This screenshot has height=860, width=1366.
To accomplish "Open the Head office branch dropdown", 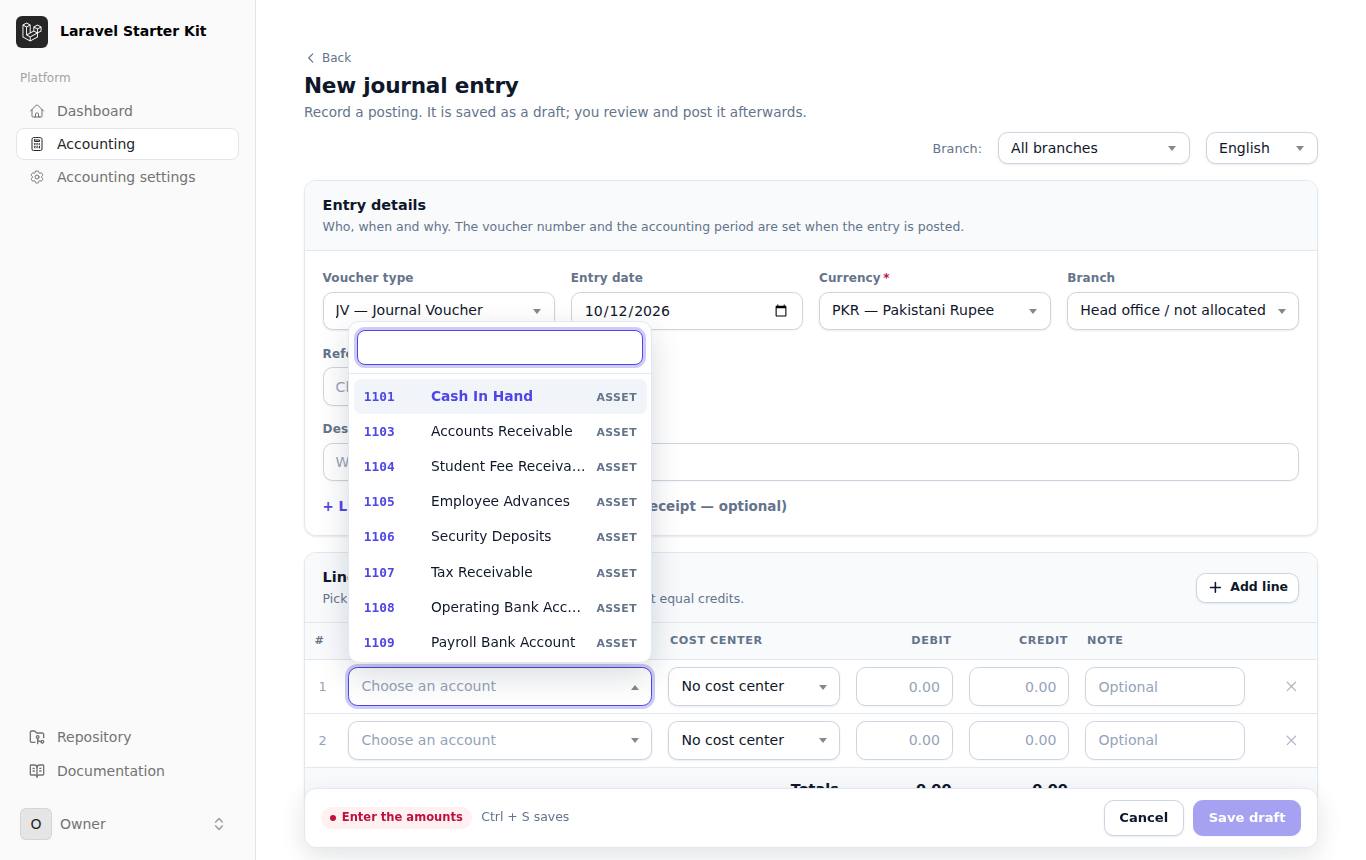I will [1183, 310].
